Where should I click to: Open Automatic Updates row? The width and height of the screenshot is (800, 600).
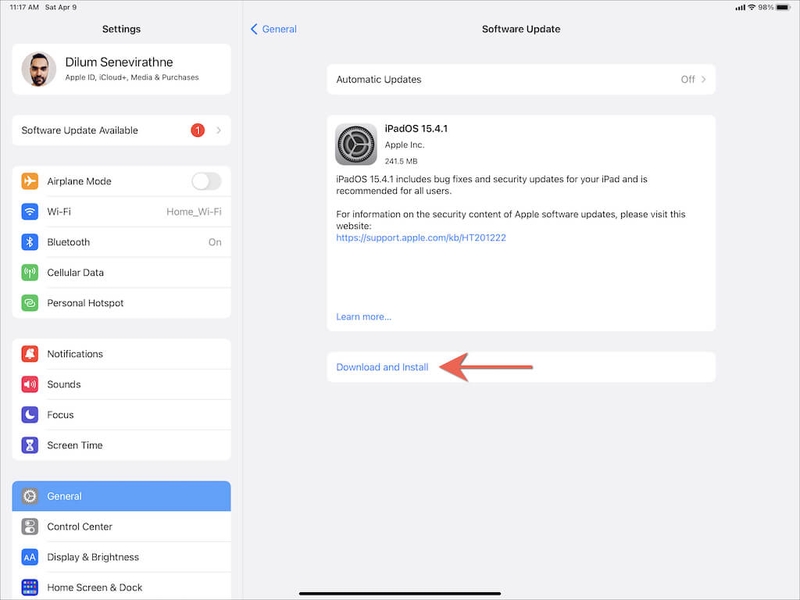click(x=521, y=80)
